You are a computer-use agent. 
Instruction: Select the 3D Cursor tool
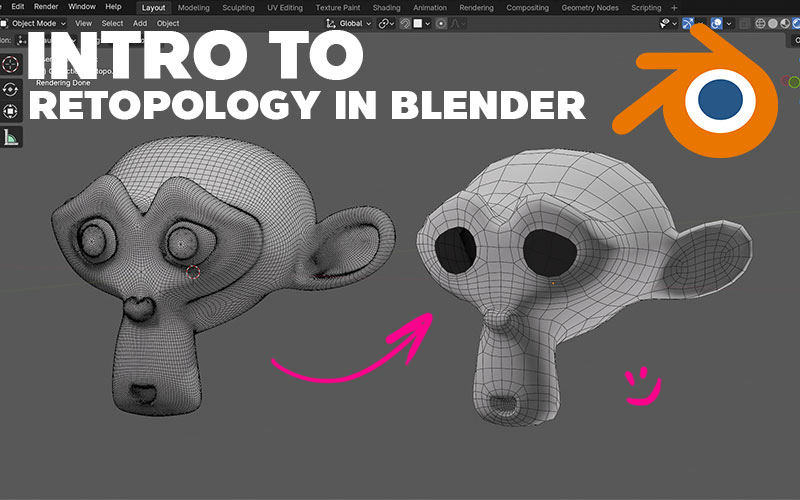(x=11, y=64)
